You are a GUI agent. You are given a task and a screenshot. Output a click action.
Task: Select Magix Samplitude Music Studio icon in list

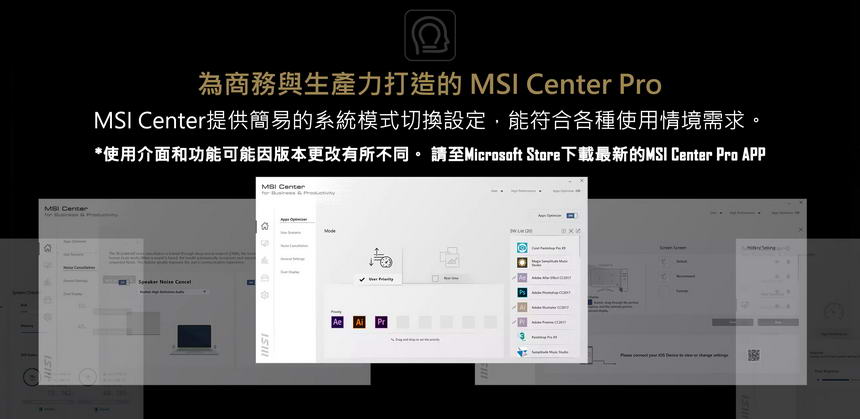point(522,263)
